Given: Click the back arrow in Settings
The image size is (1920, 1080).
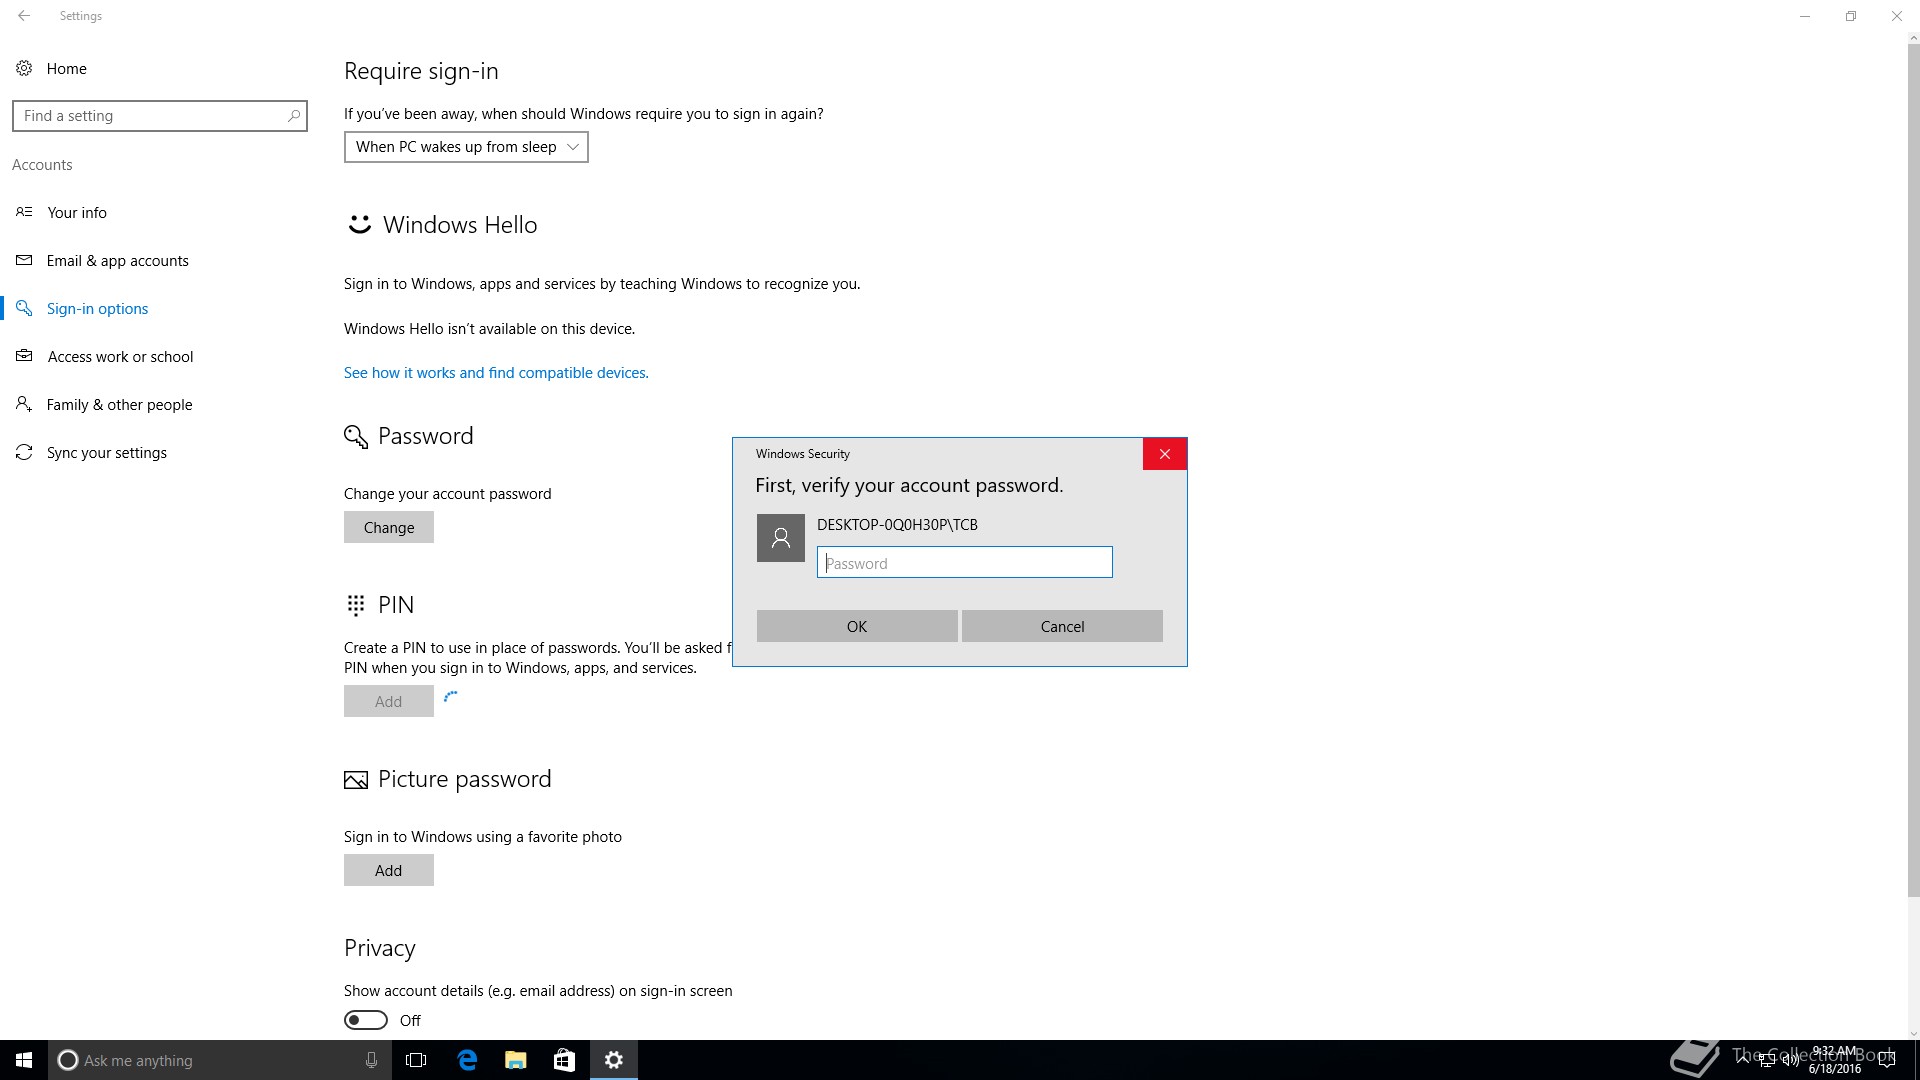Looking at the screenshot, I should pyautogui.click(x=24, y=16).
